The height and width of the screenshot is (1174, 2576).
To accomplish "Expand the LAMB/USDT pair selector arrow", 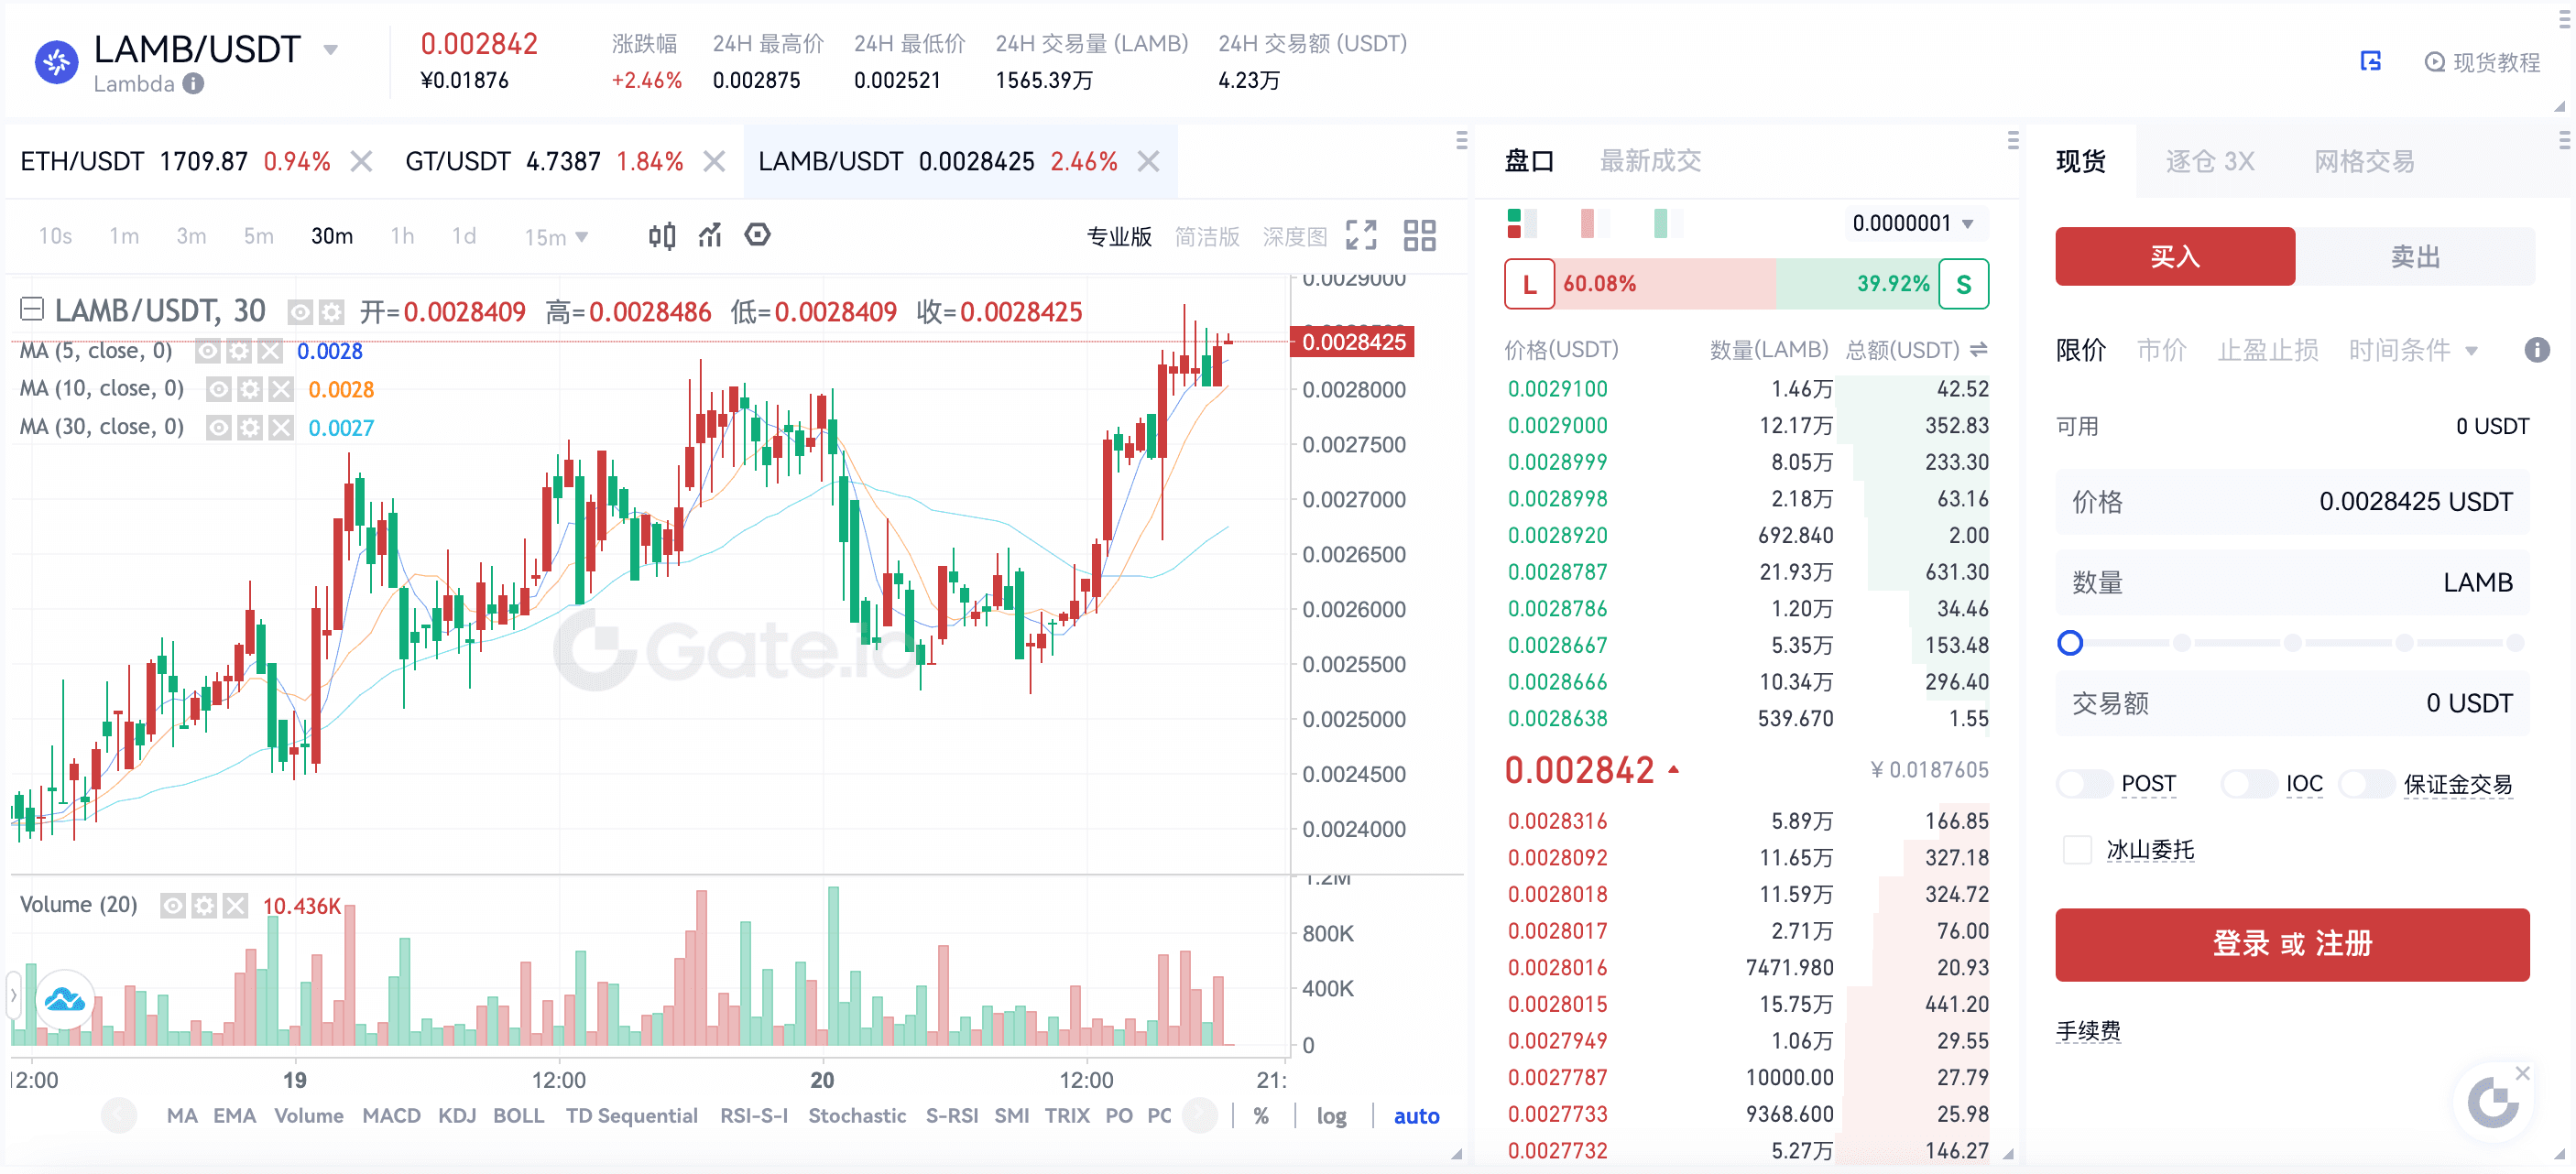I will pos(331,49).
